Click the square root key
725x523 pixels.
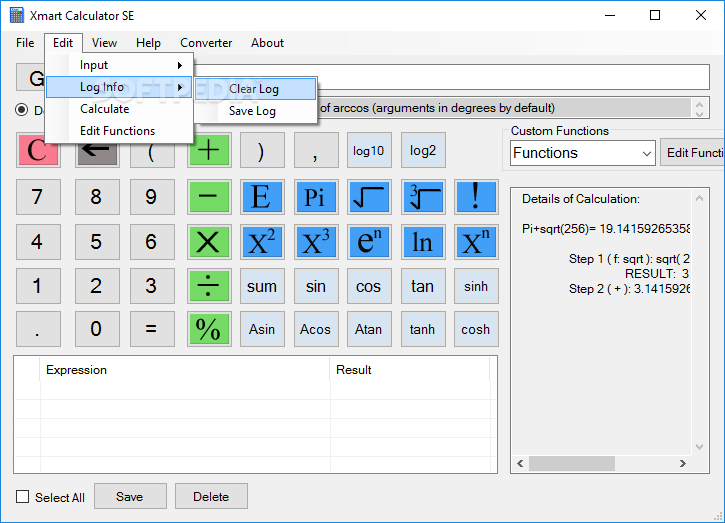(x=369, y=197)
